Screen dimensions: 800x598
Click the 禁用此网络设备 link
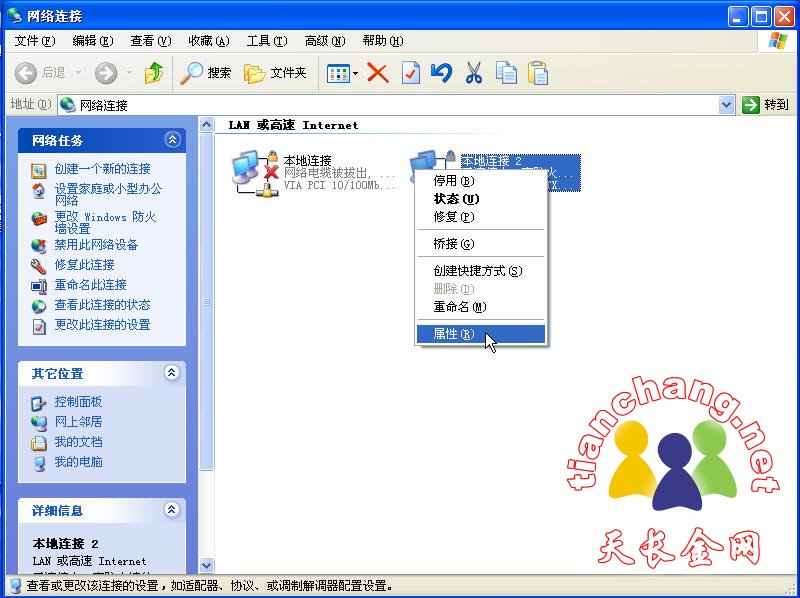click(x=96, y=245)
